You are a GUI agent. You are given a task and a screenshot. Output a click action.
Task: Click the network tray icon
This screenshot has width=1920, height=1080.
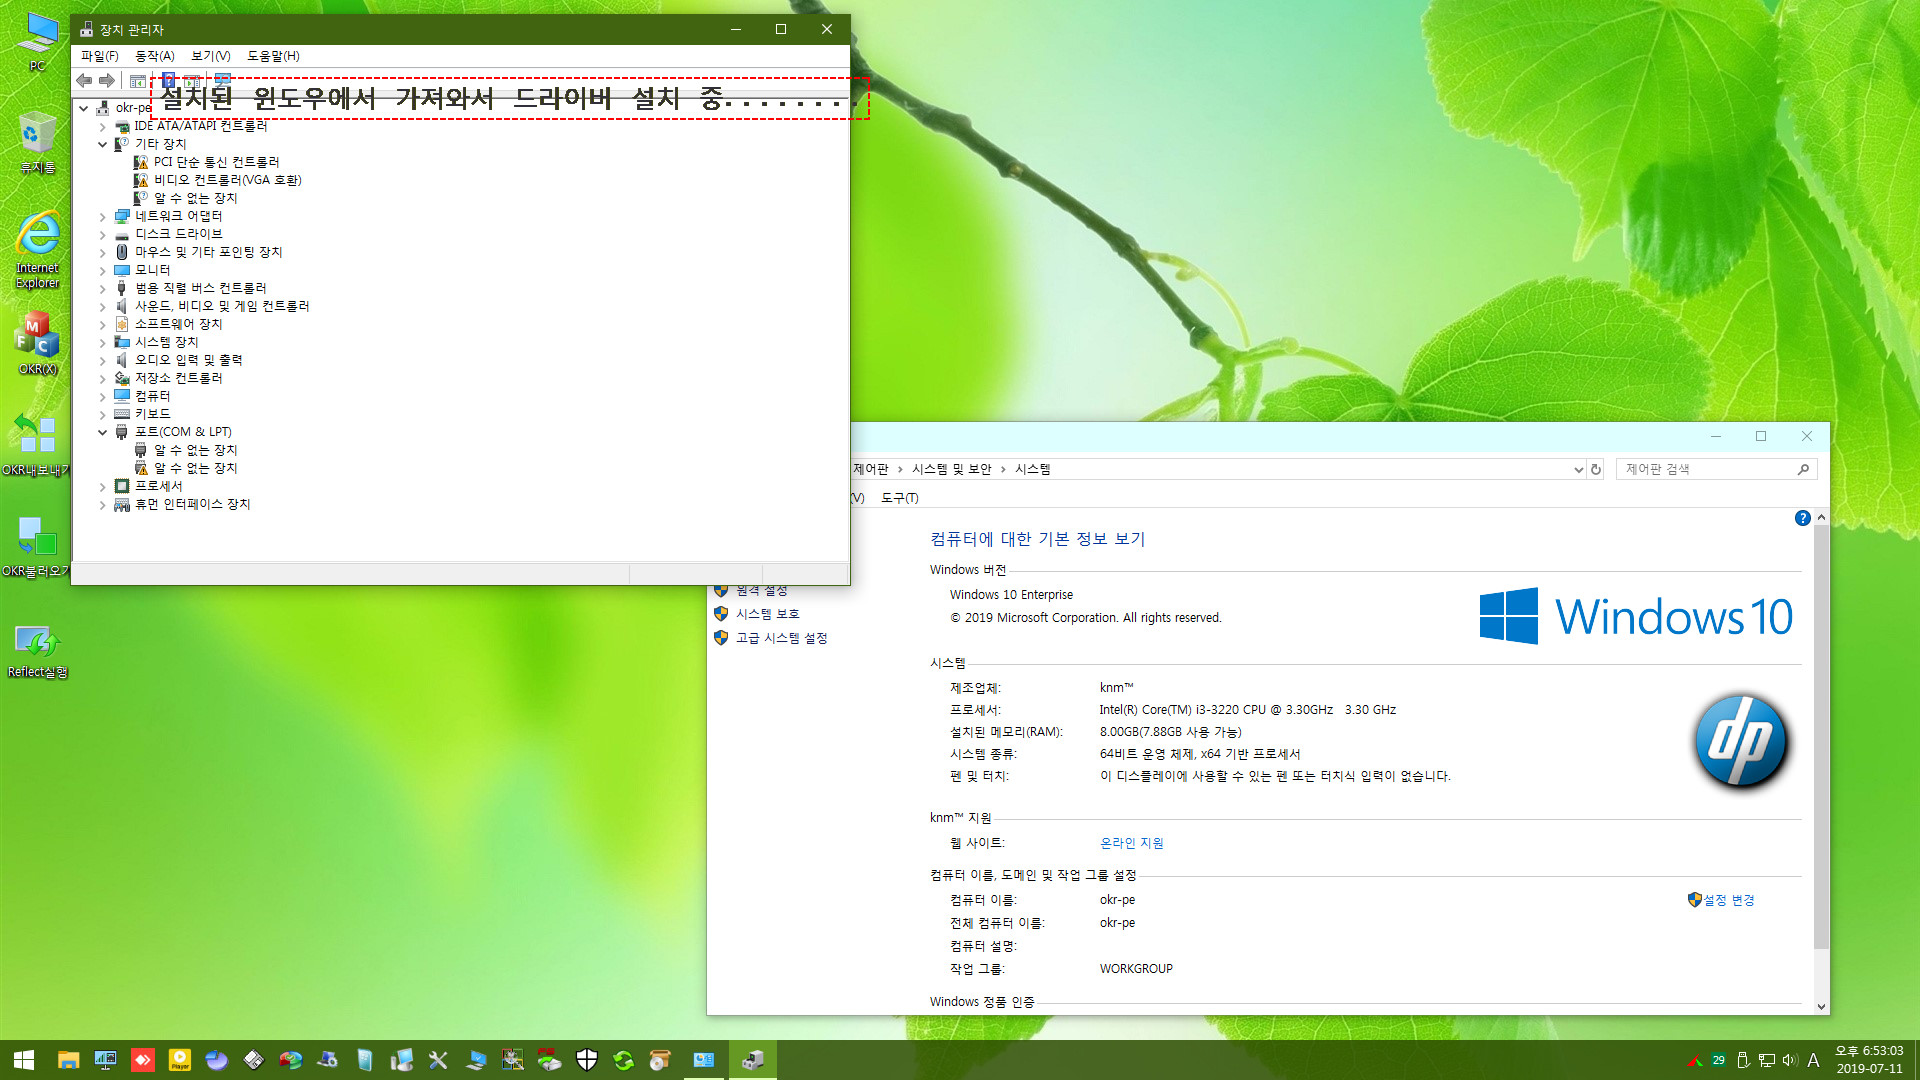coord(1767,1060)
